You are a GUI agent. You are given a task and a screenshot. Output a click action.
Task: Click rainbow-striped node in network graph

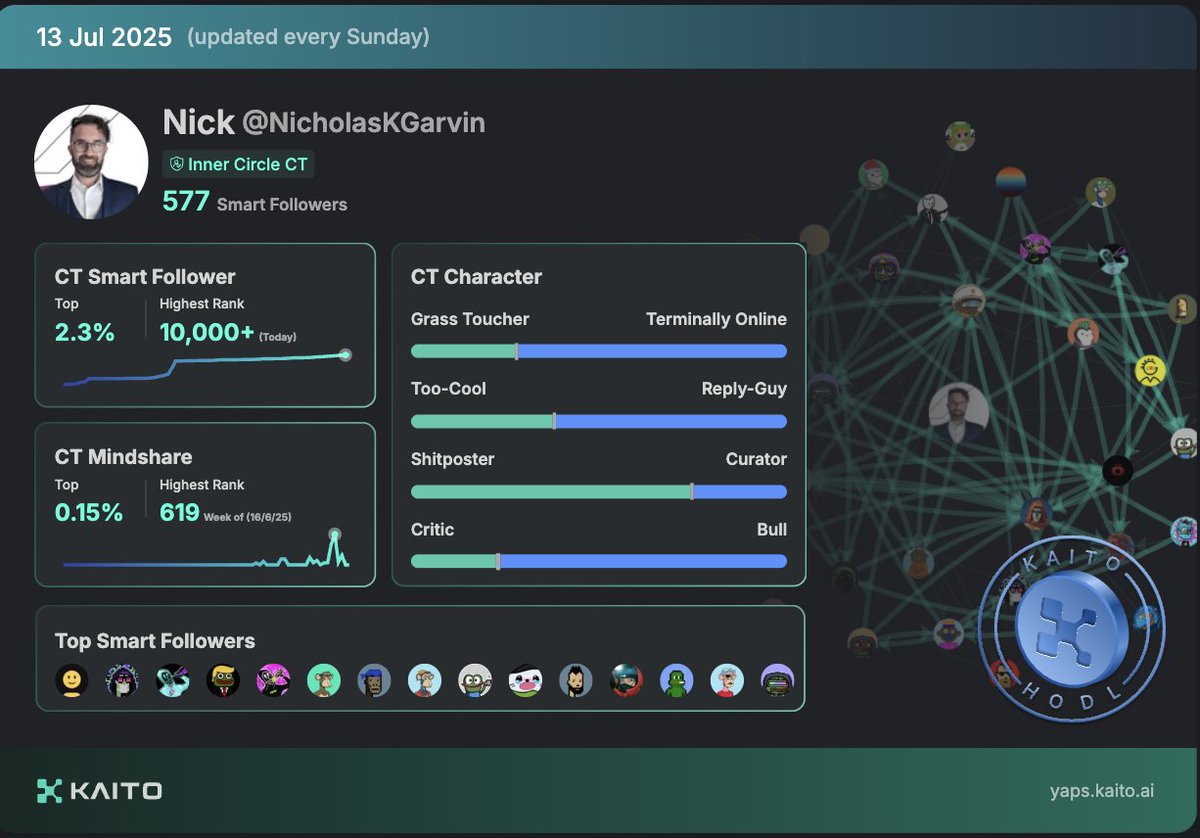[1010, 182]
